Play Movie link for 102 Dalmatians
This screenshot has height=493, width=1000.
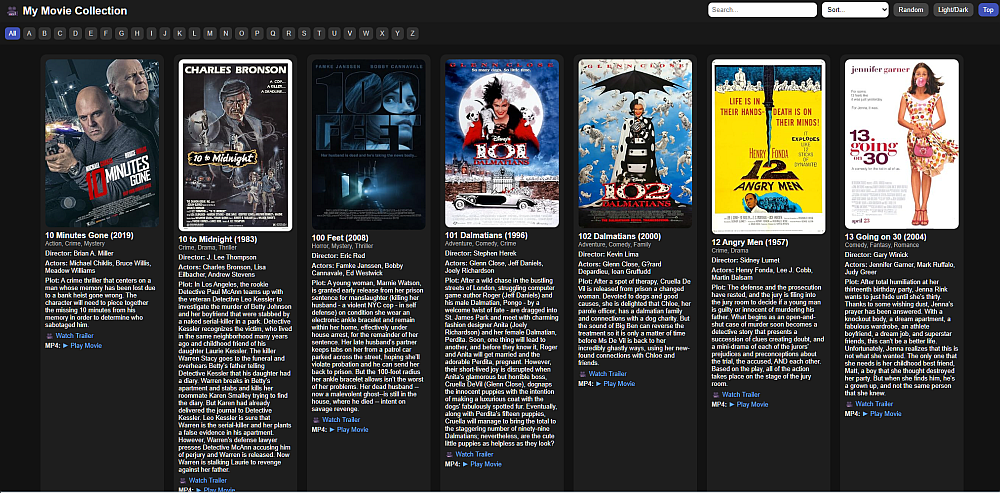click(615, 384)
